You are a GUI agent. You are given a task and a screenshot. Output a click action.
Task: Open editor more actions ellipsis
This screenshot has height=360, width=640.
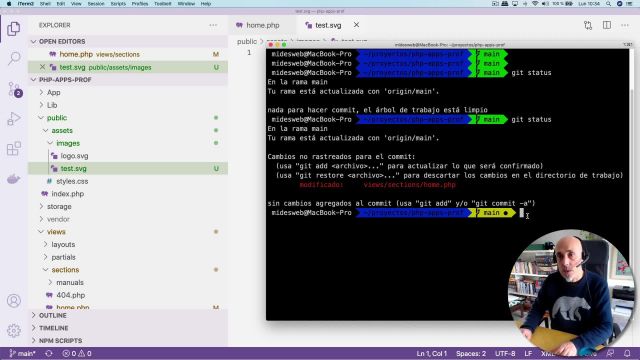click(x=625, y=25)
